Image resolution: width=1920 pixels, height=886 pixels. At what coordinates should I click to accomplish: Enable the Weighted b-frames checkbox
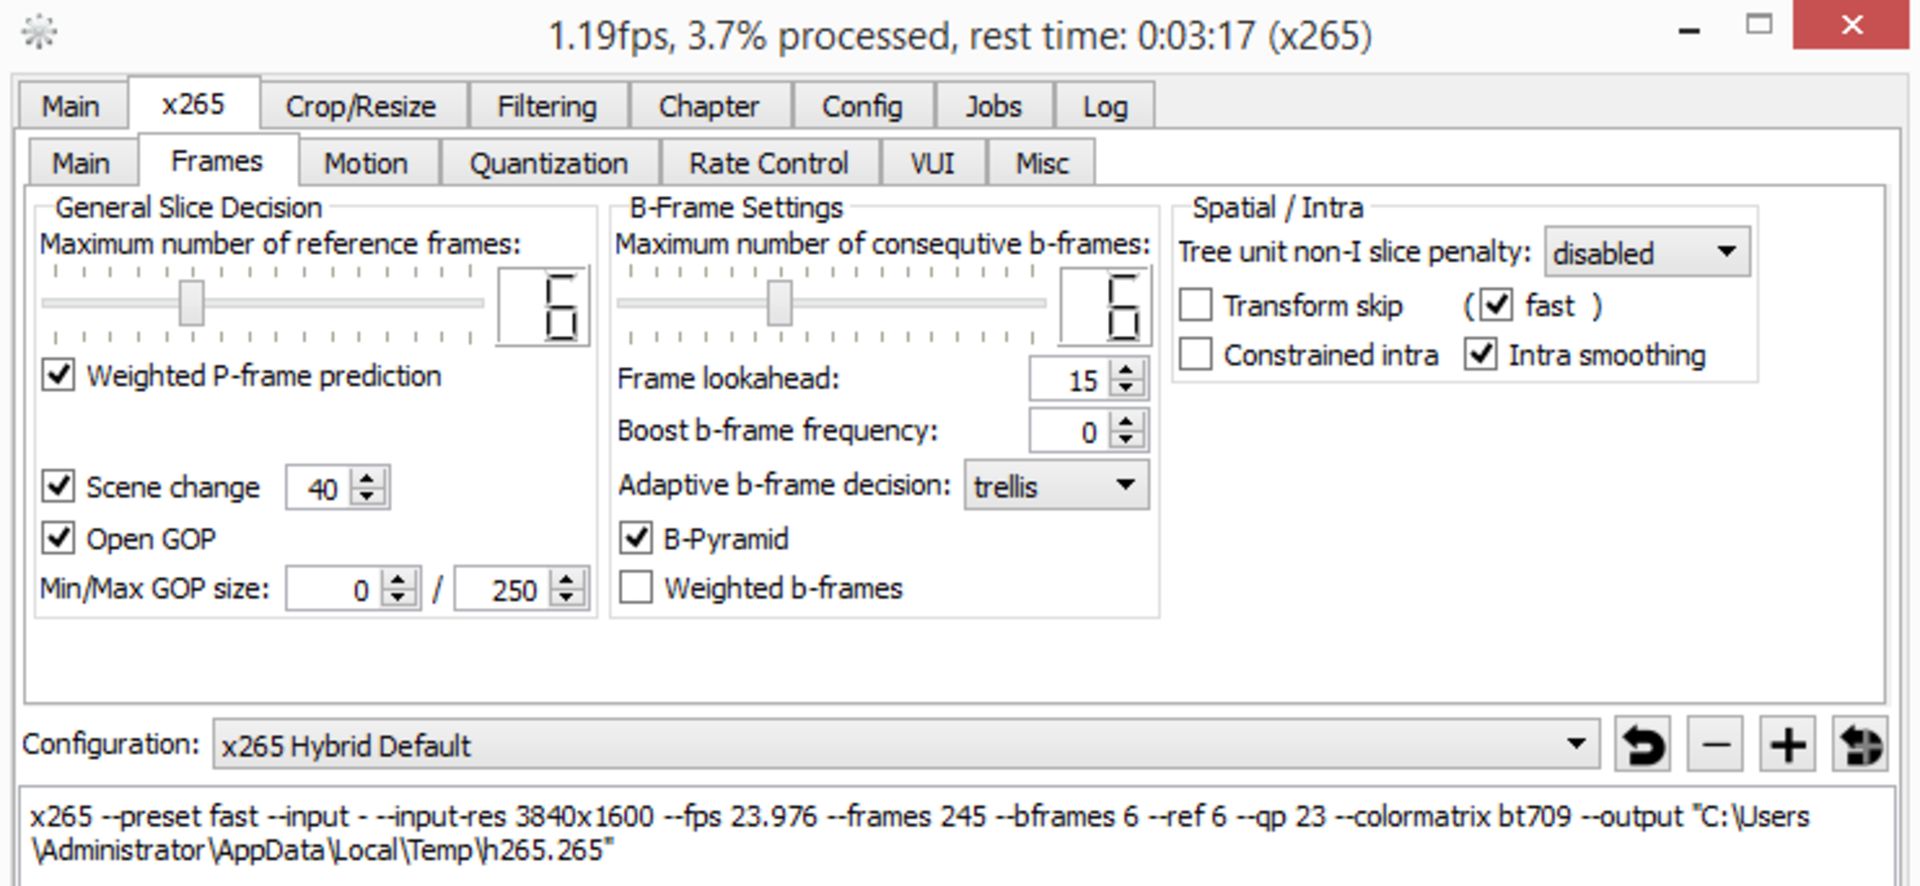coord(636,587)
